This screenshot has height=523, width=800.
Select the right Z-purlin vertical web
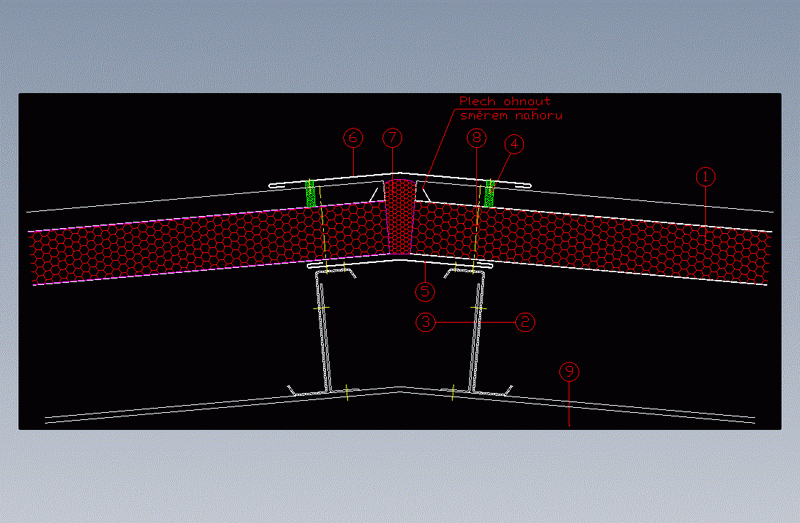(x=475, y=330)
